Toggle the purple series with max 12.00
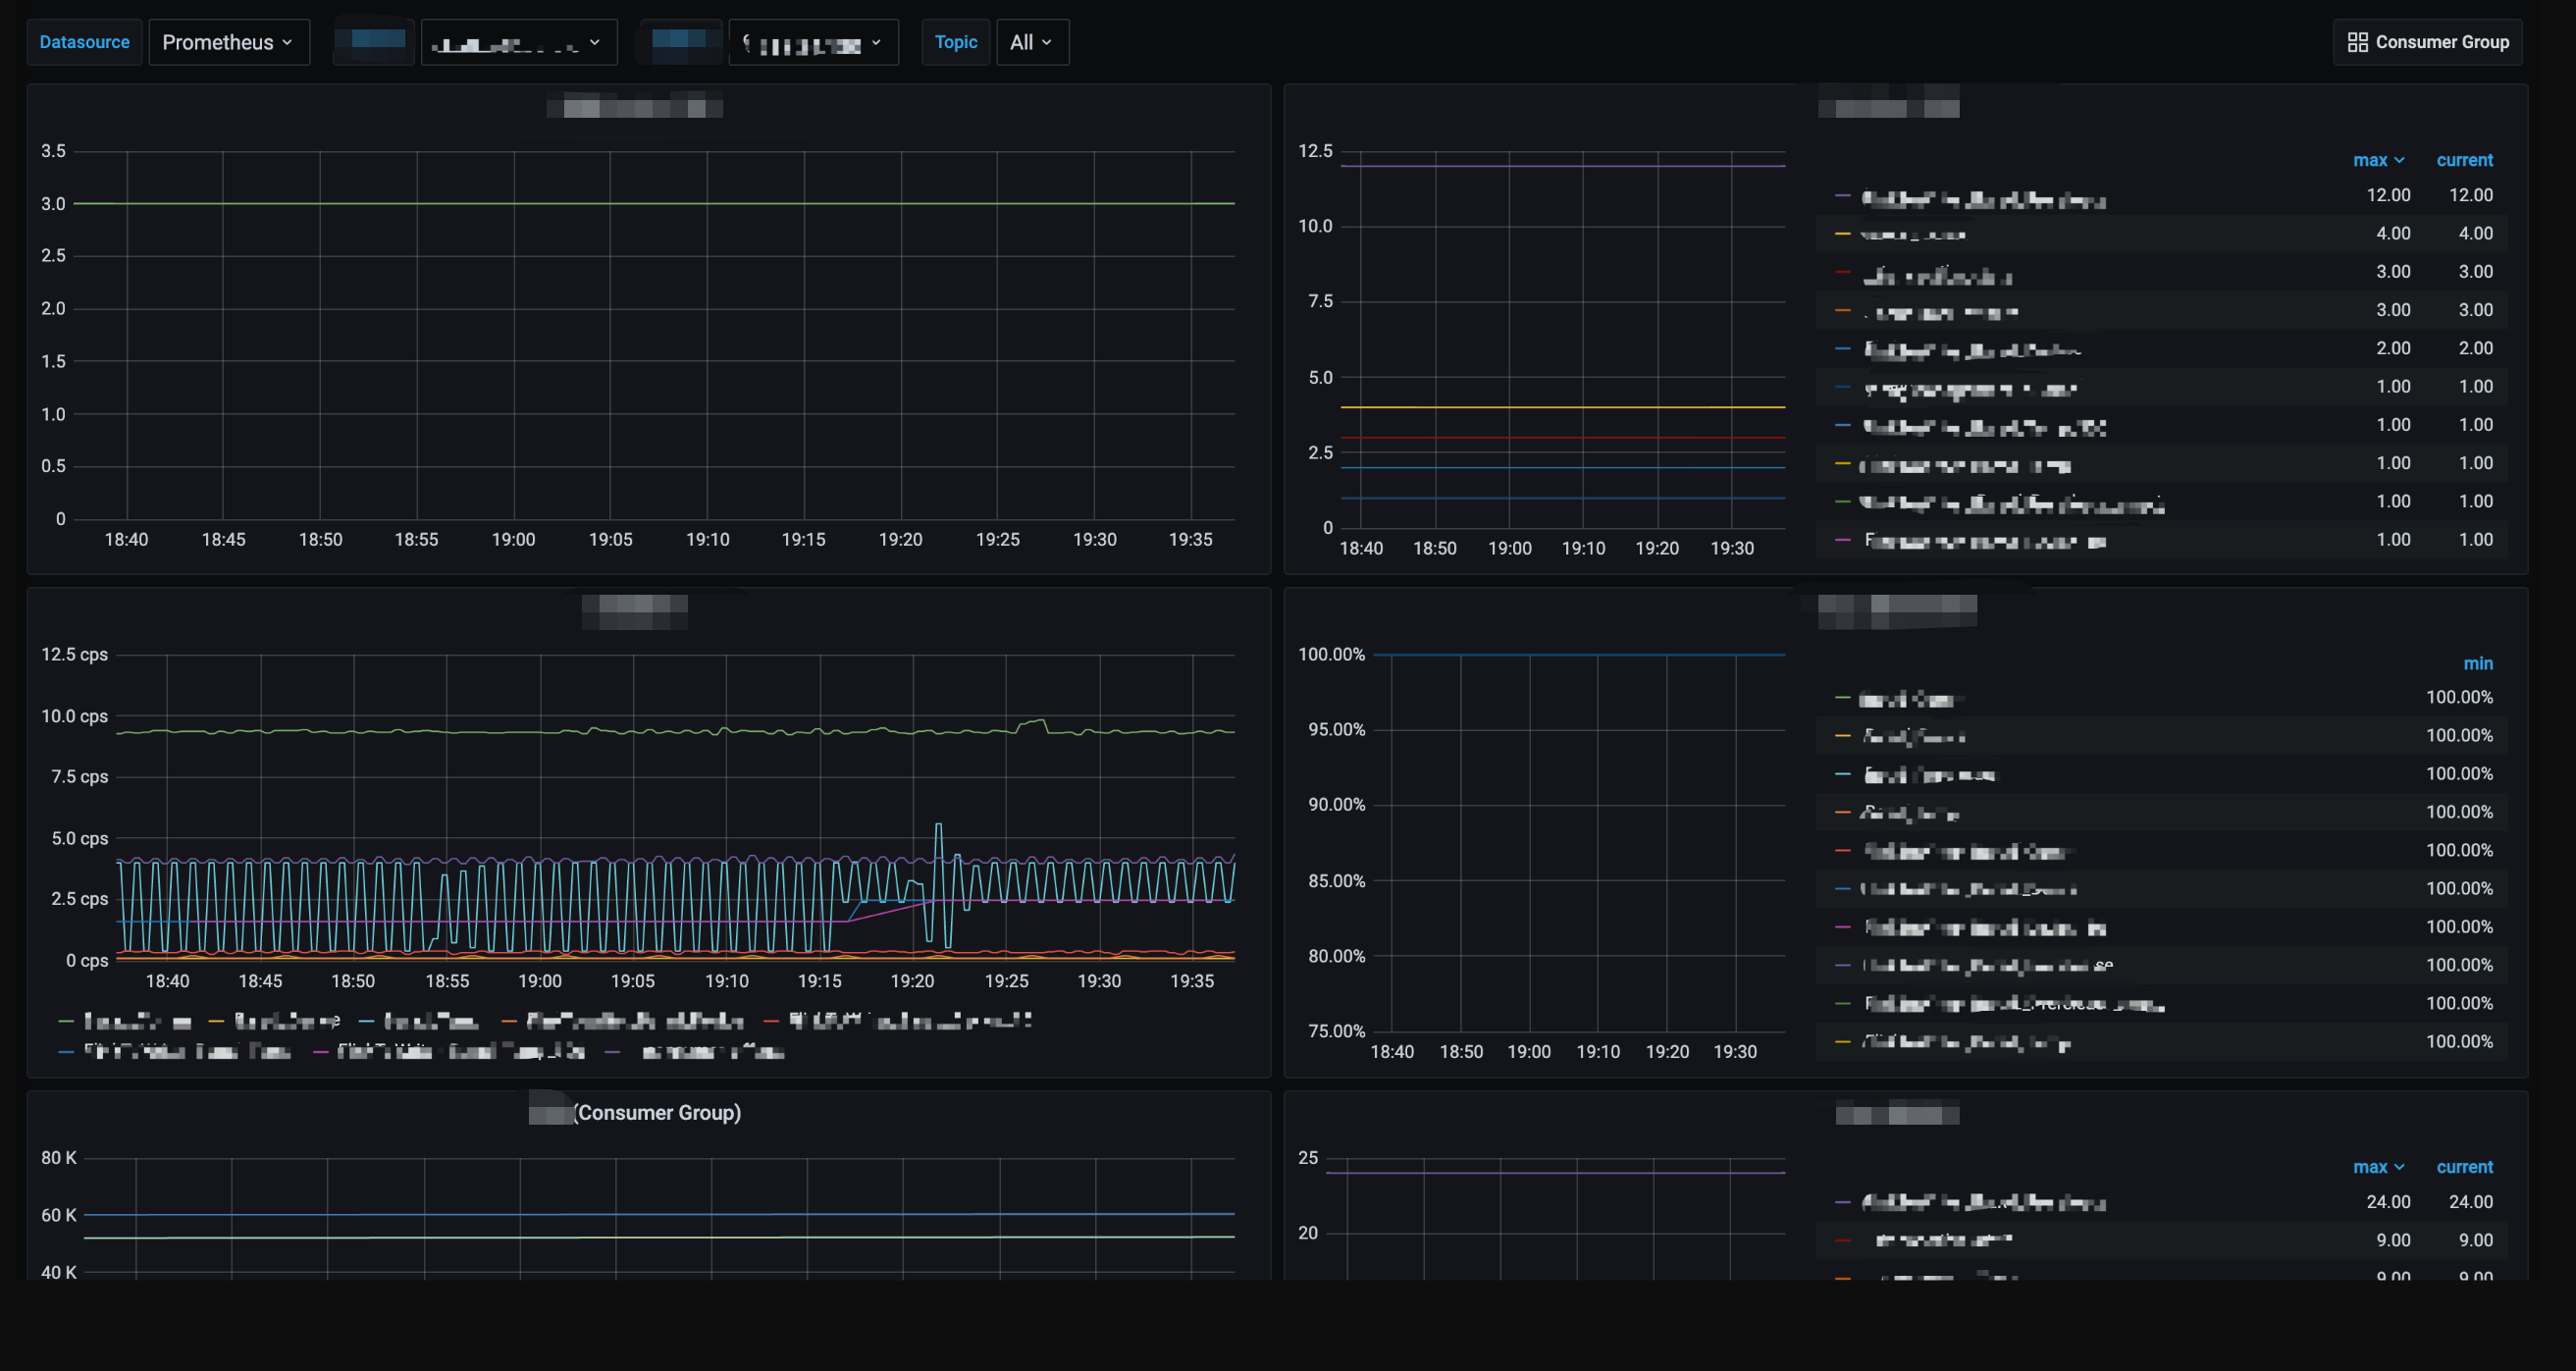Screen dimensions: 2576x1371 click(x=1982, y=199)
